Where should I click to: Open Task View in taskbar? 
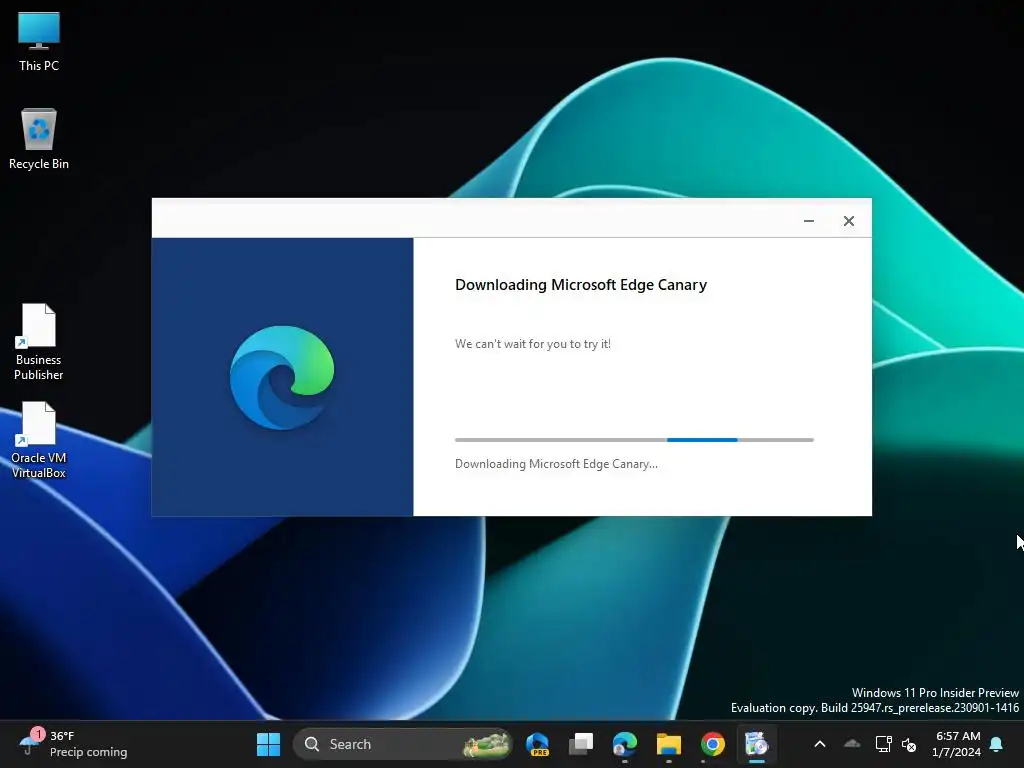pos(581,744)
